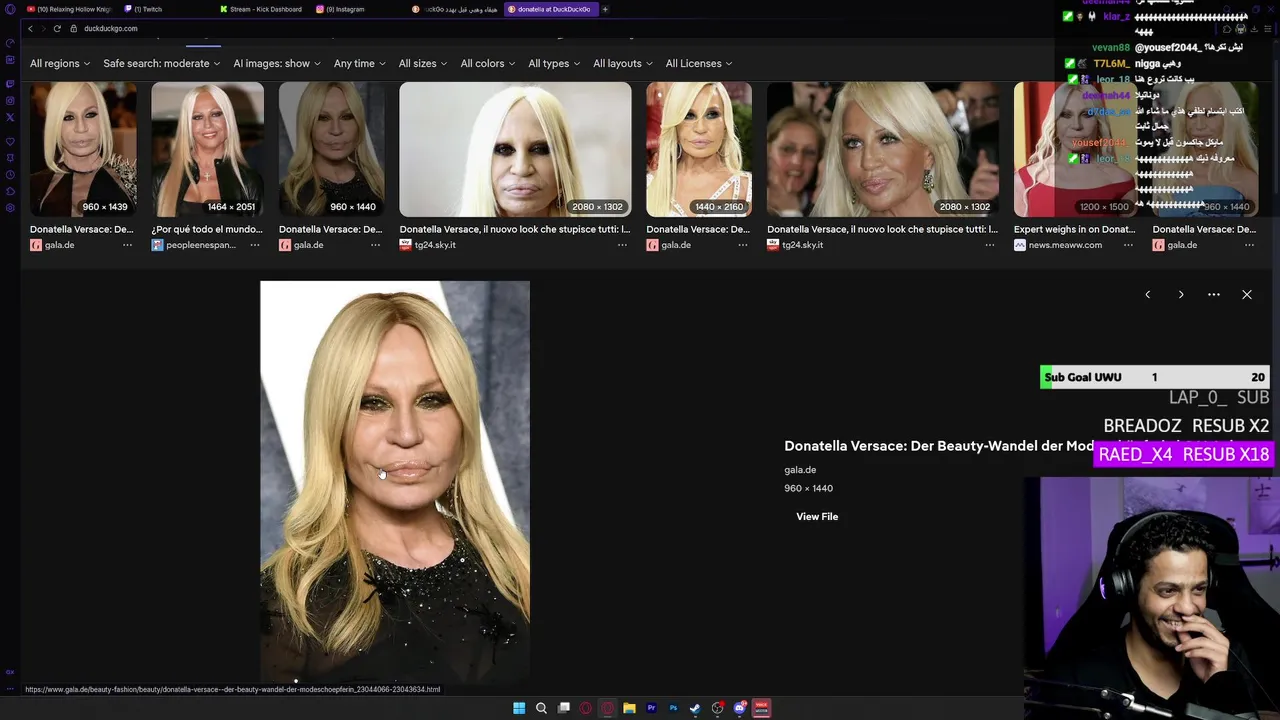Open more options in image detail panel

1214,295
